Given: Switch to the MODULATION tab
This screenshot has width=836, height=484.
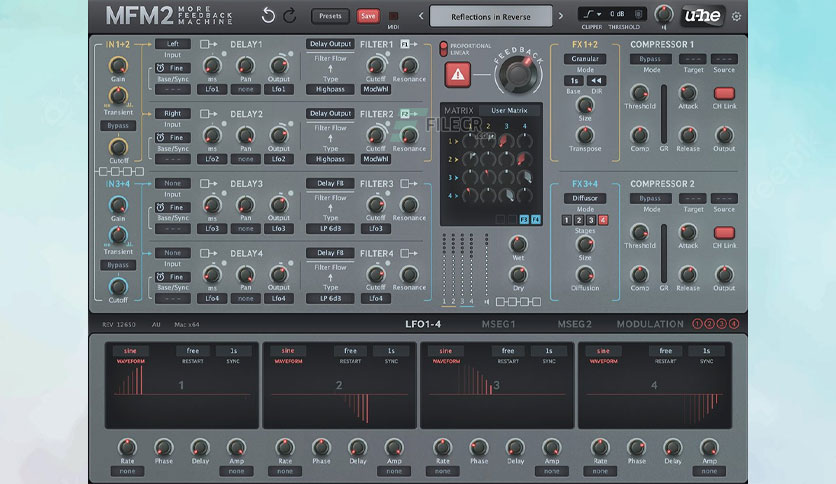Looking at the screenshot, I should (650, 324).
